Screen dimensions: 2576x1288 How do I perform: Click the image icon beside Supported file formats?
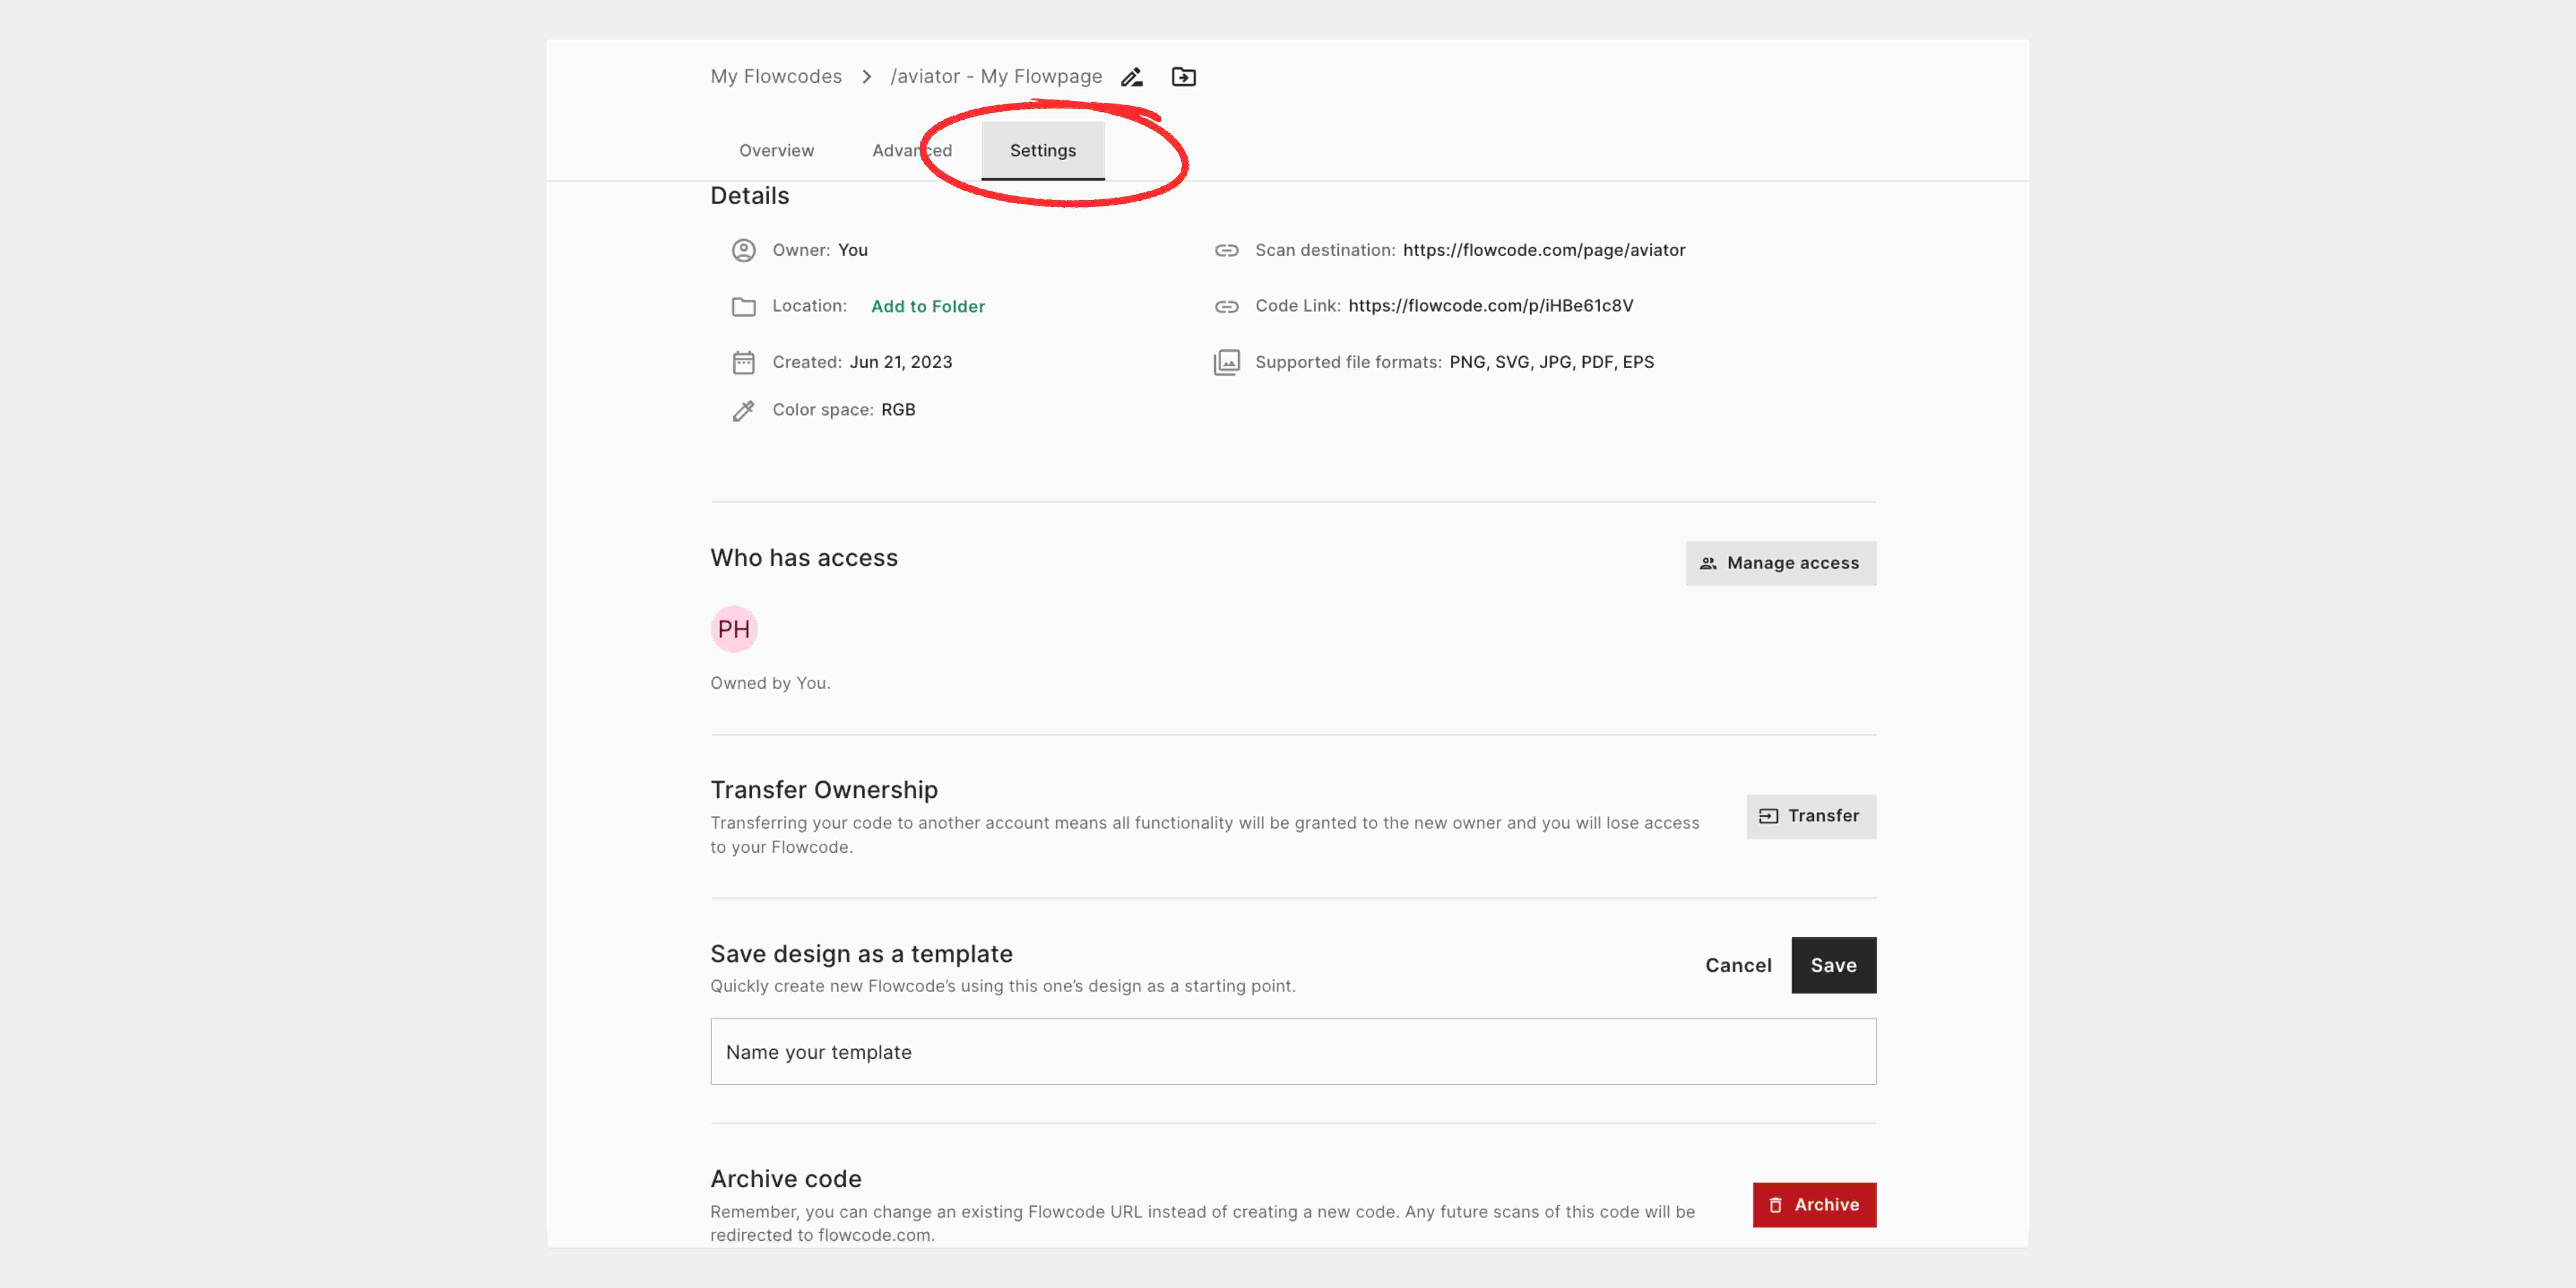1226,362
